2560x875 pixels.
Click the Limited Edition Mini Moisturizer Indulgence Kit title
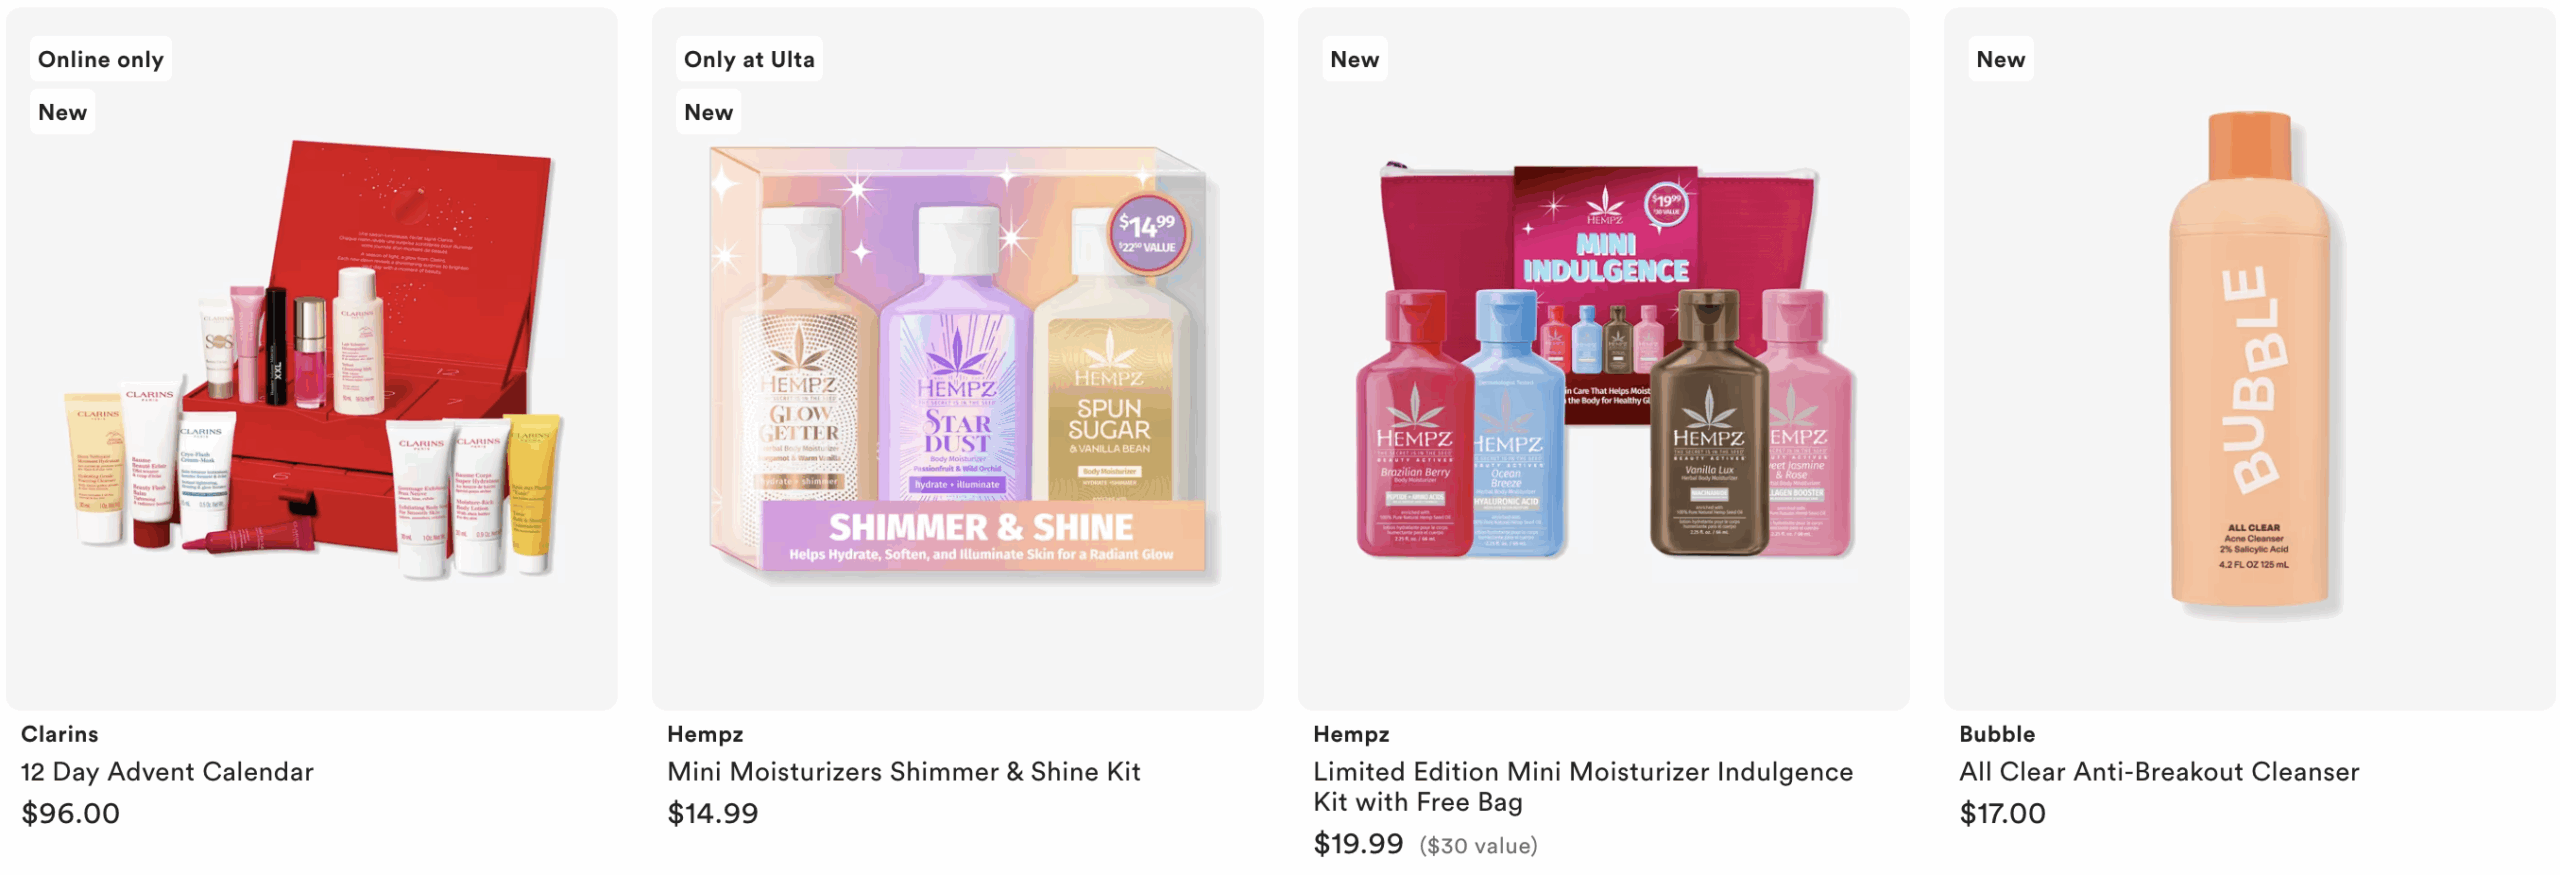coord(1583,786)
